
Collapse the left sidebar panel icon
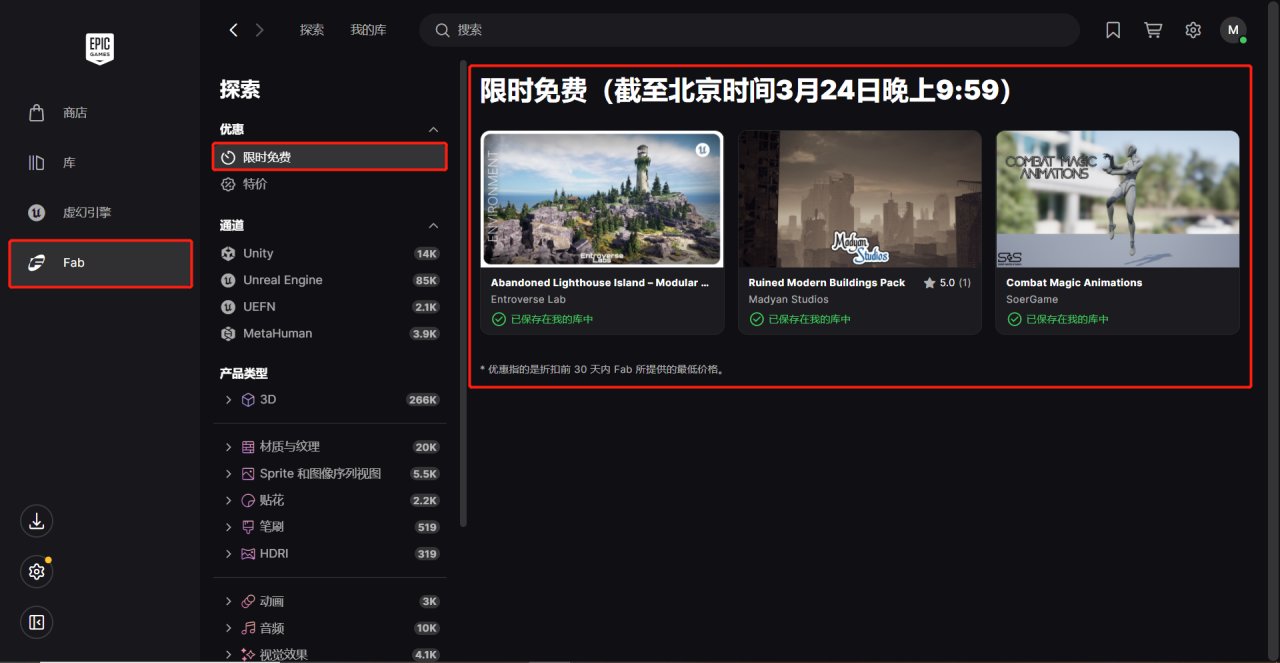tap(37, 623)
